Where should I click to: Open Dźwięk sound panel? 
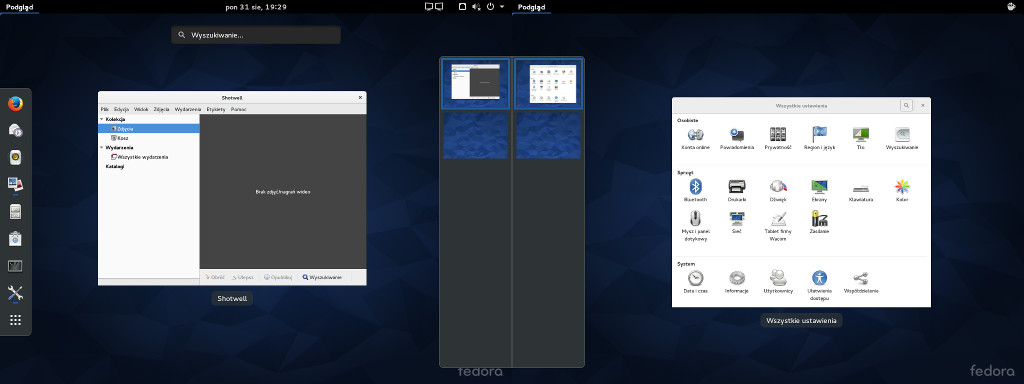[778, 191]
